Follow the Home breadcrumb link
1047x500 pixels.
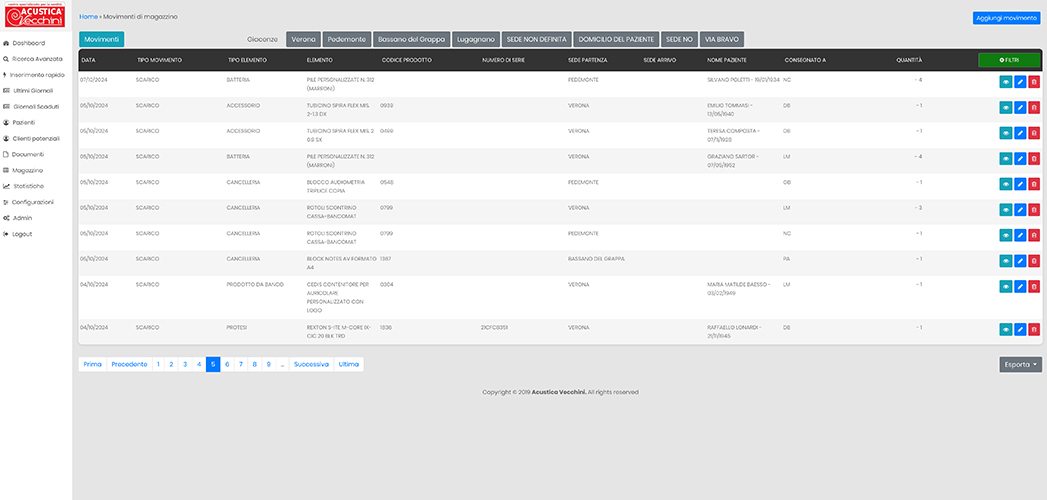(88, 17)
